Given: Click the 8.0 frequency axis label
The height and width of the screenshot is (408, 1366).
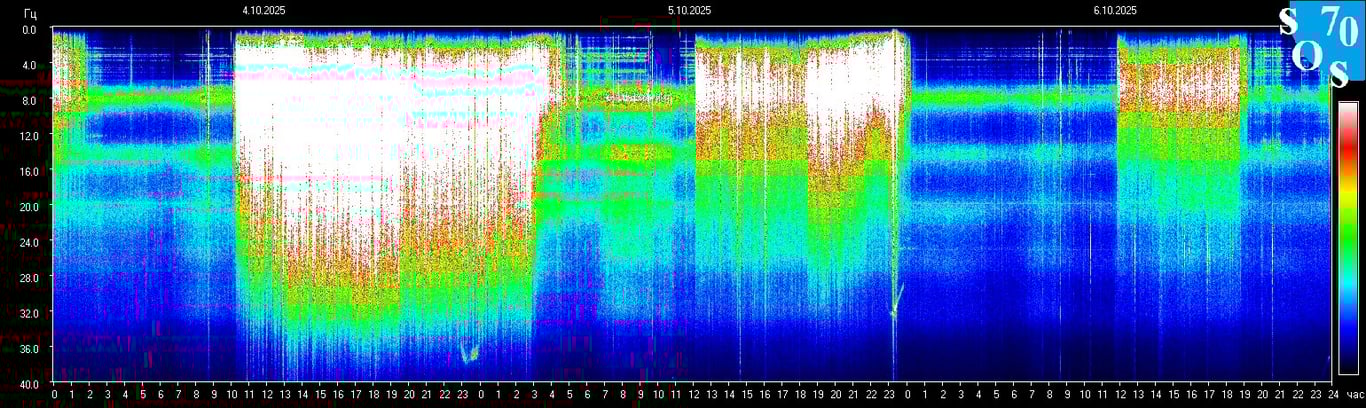Looking at the screenshot, I should [x=29, y=100].
